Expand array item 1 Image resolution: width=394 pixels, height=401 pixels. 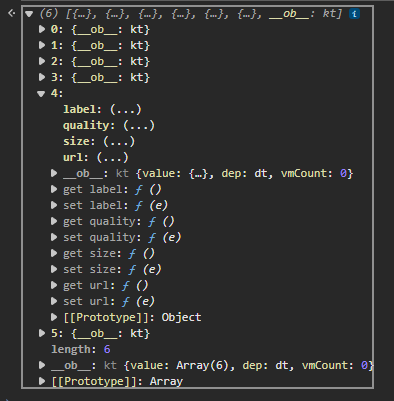pyautogui.click(x=42, y=45)
